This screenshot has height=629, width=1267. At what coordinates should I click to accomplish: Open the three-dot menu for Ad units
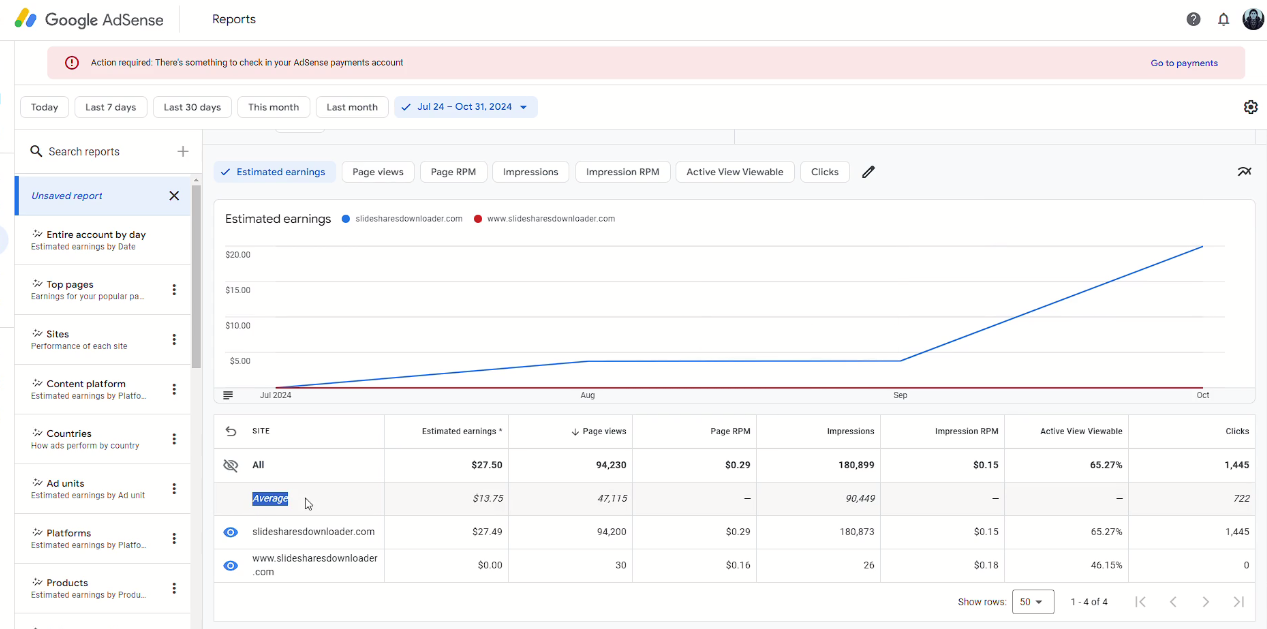point(174,489)
